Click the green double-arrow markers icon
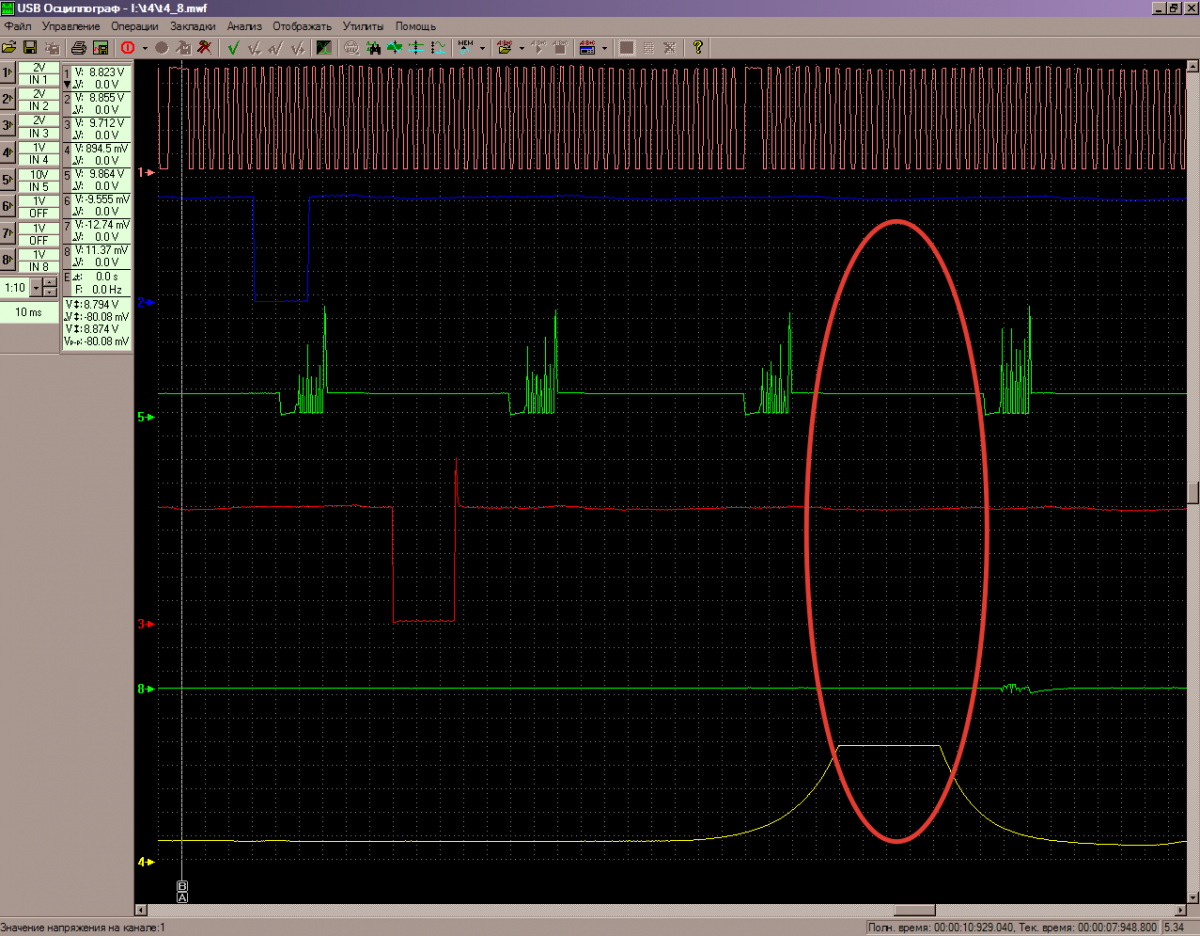Image resolution: width=1200 pixels, height=936 pixels. (x=394, y=47)
